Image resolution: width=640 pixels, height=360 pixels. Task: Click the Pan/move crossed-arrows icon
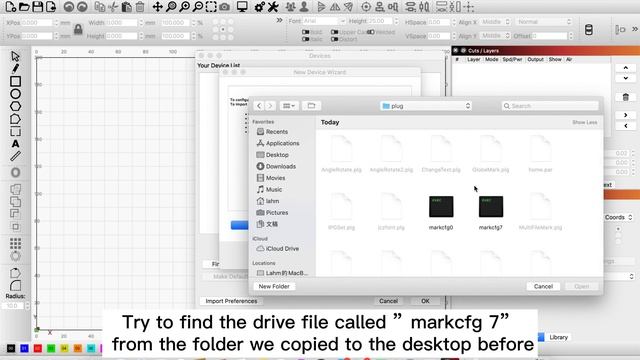click(x=157, y=7)
